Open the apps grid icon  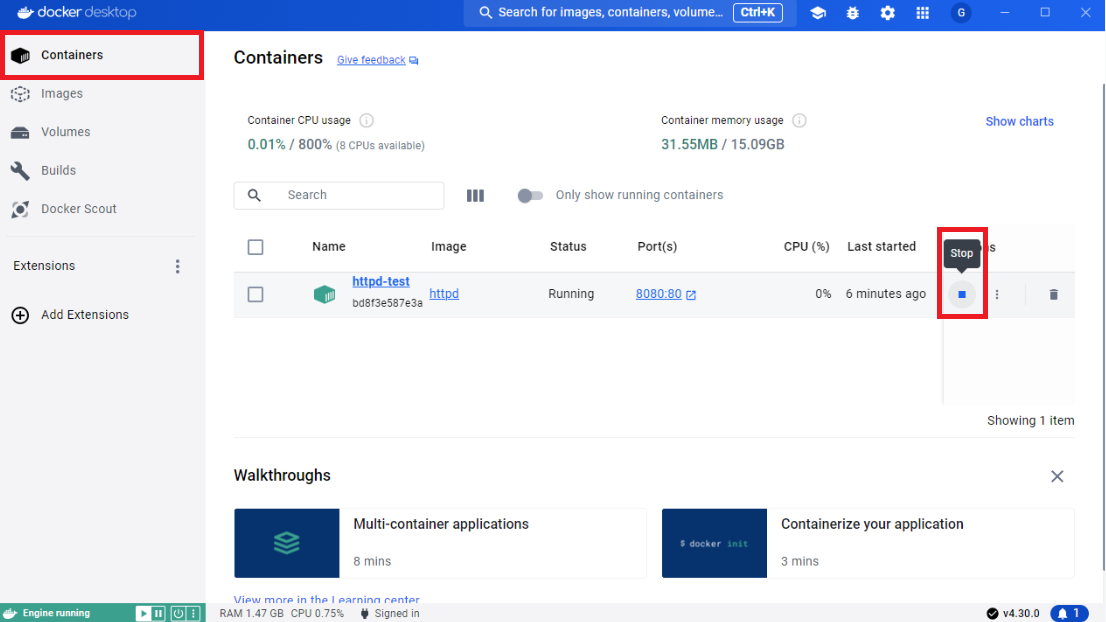tap(923, 13)
